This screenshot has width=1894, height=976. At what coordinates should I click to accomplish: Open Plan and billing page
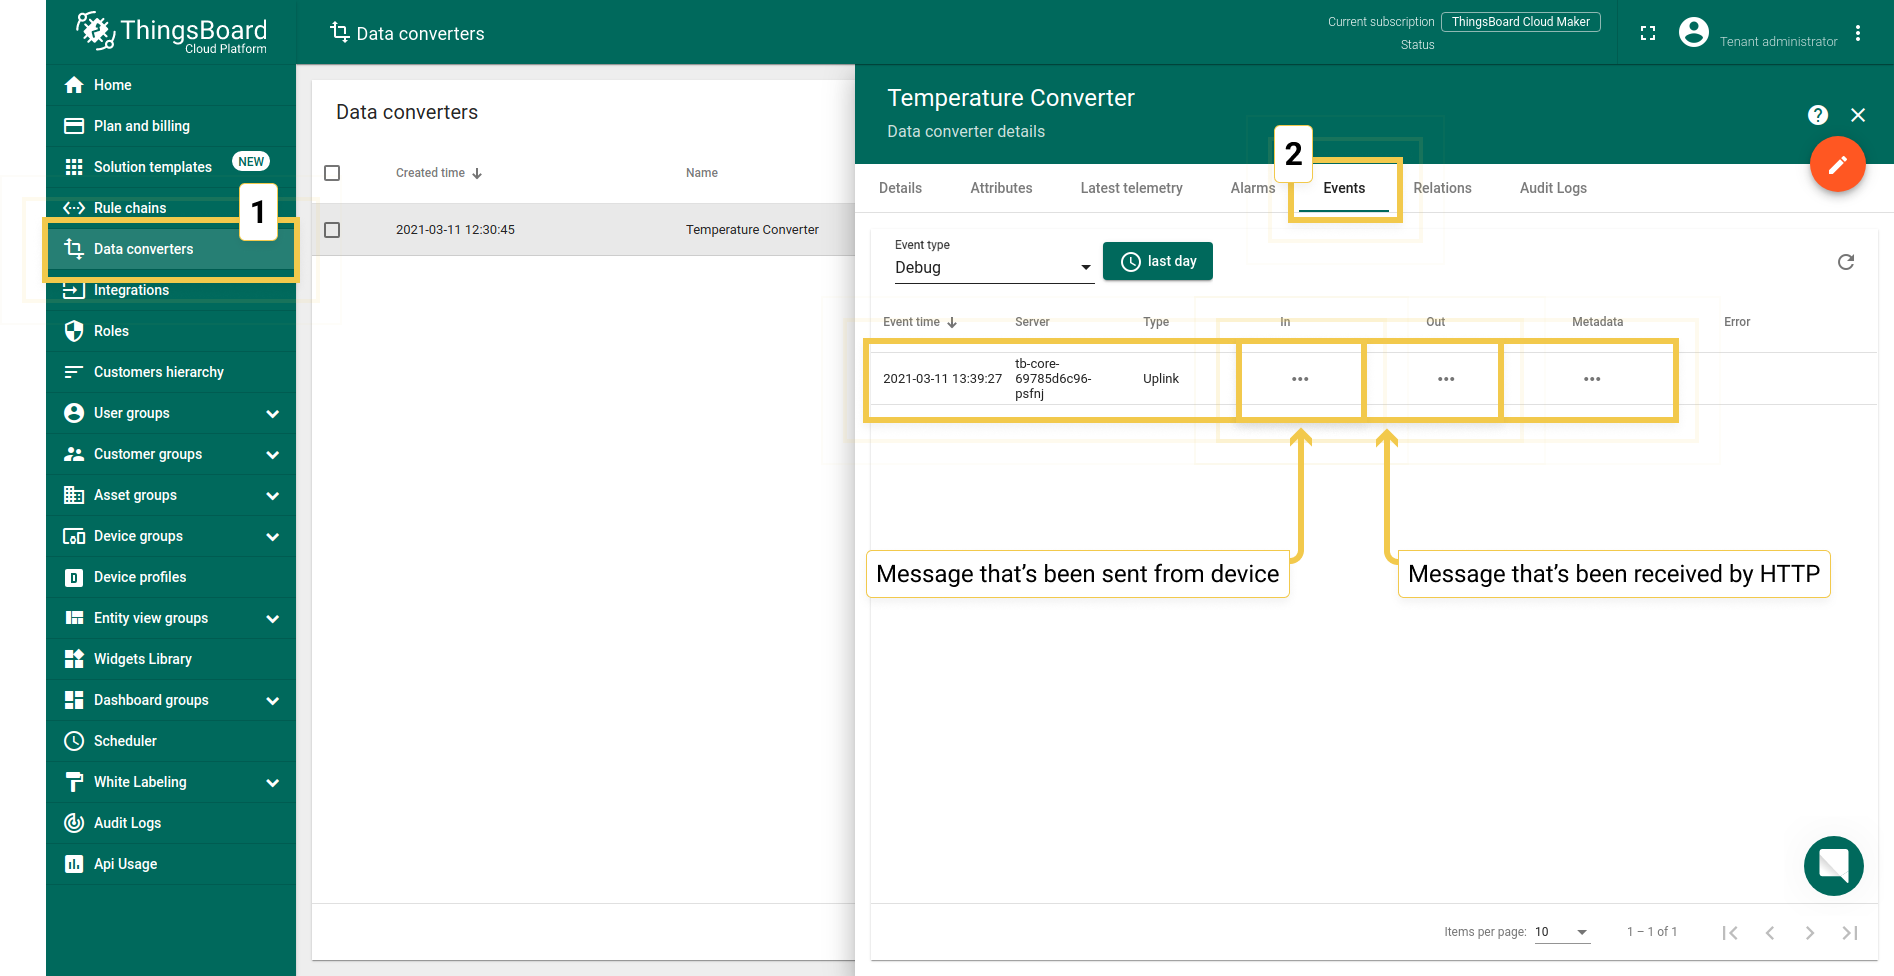[171, 126]
